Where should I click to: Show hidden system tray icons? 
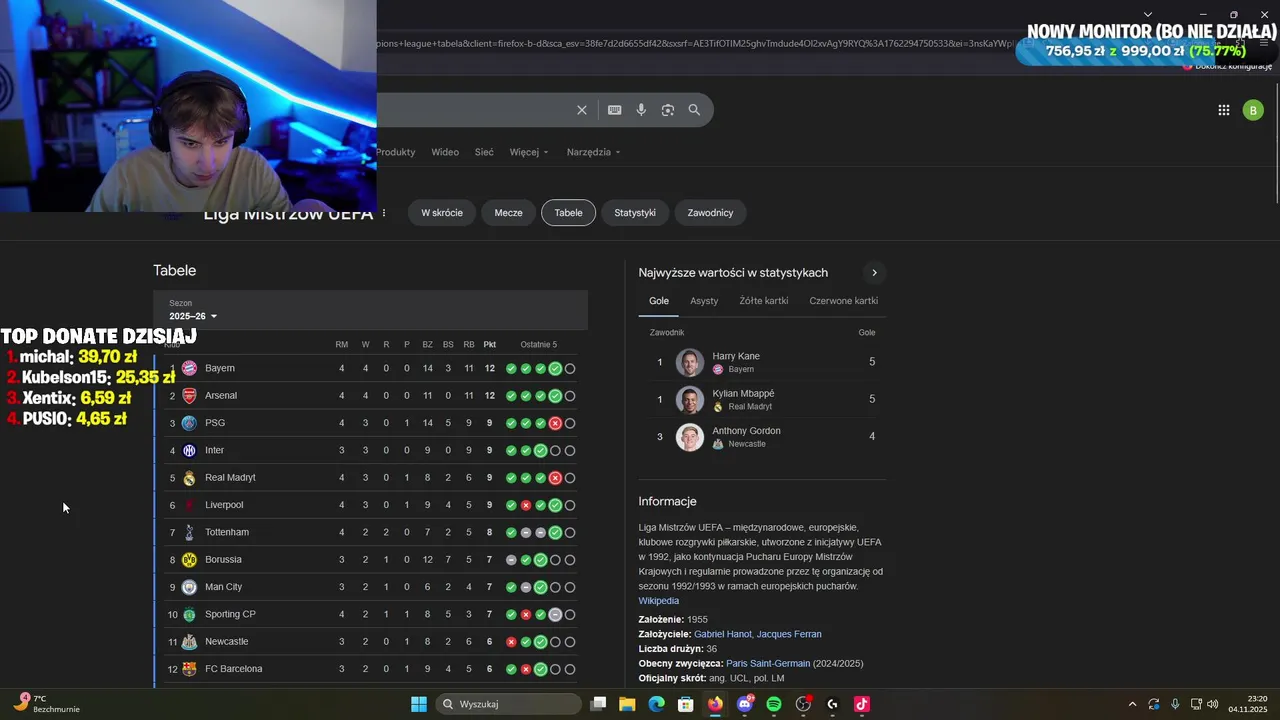(x=1132, y=704)
